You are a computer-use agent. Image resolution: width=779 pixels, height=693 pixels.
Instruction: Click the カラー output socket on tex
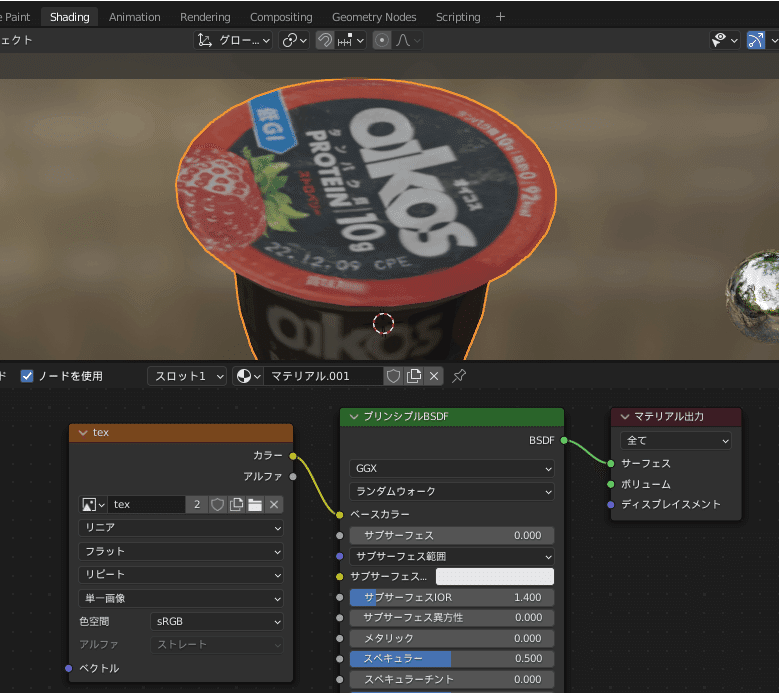(x=293, y=456)
